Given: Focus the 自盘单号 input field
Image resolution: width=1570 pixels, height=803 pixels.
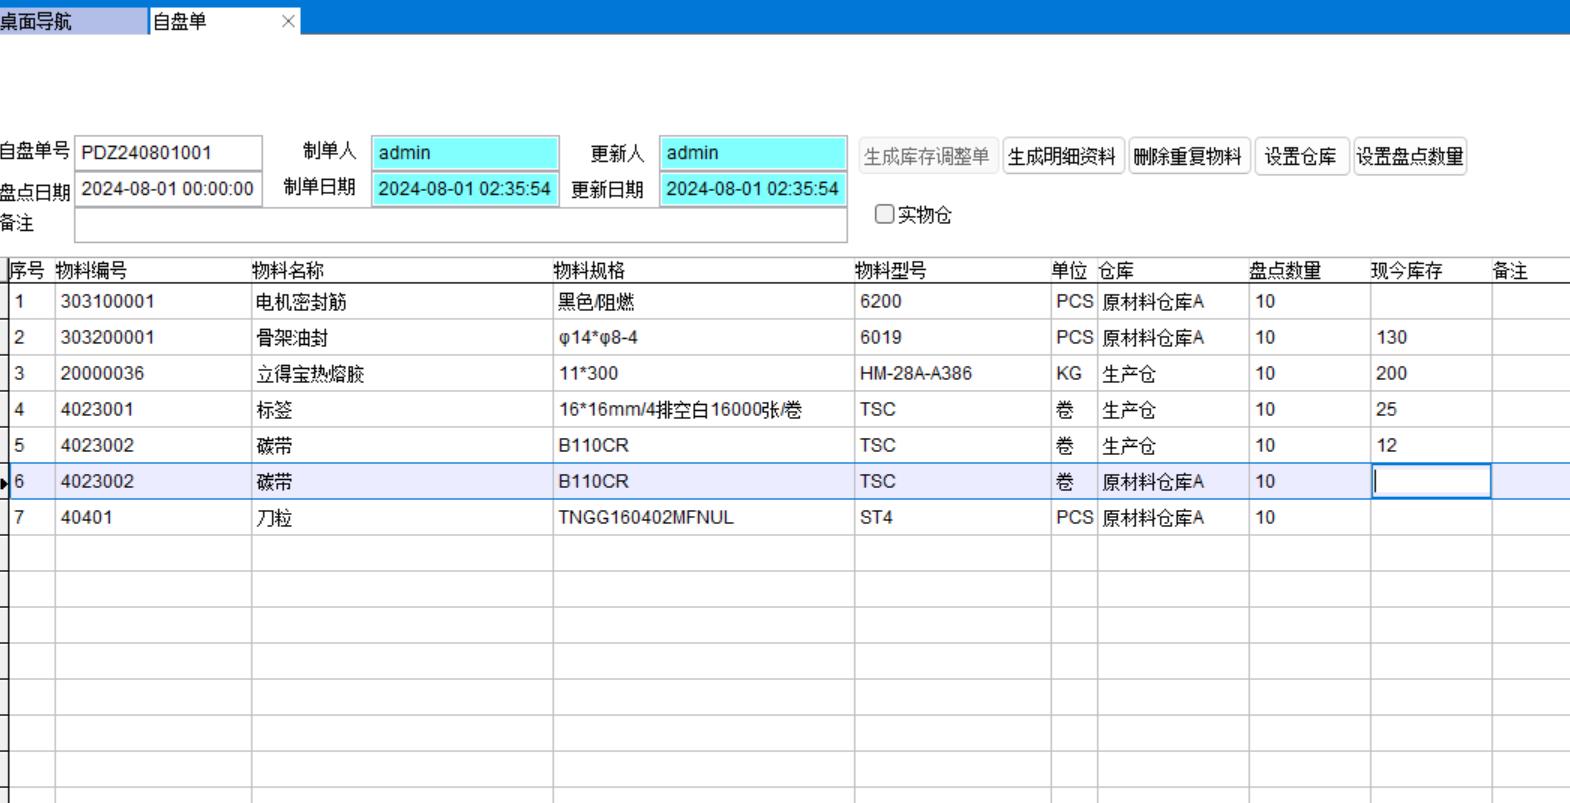Looking at the screenshot, I should 168,153.
